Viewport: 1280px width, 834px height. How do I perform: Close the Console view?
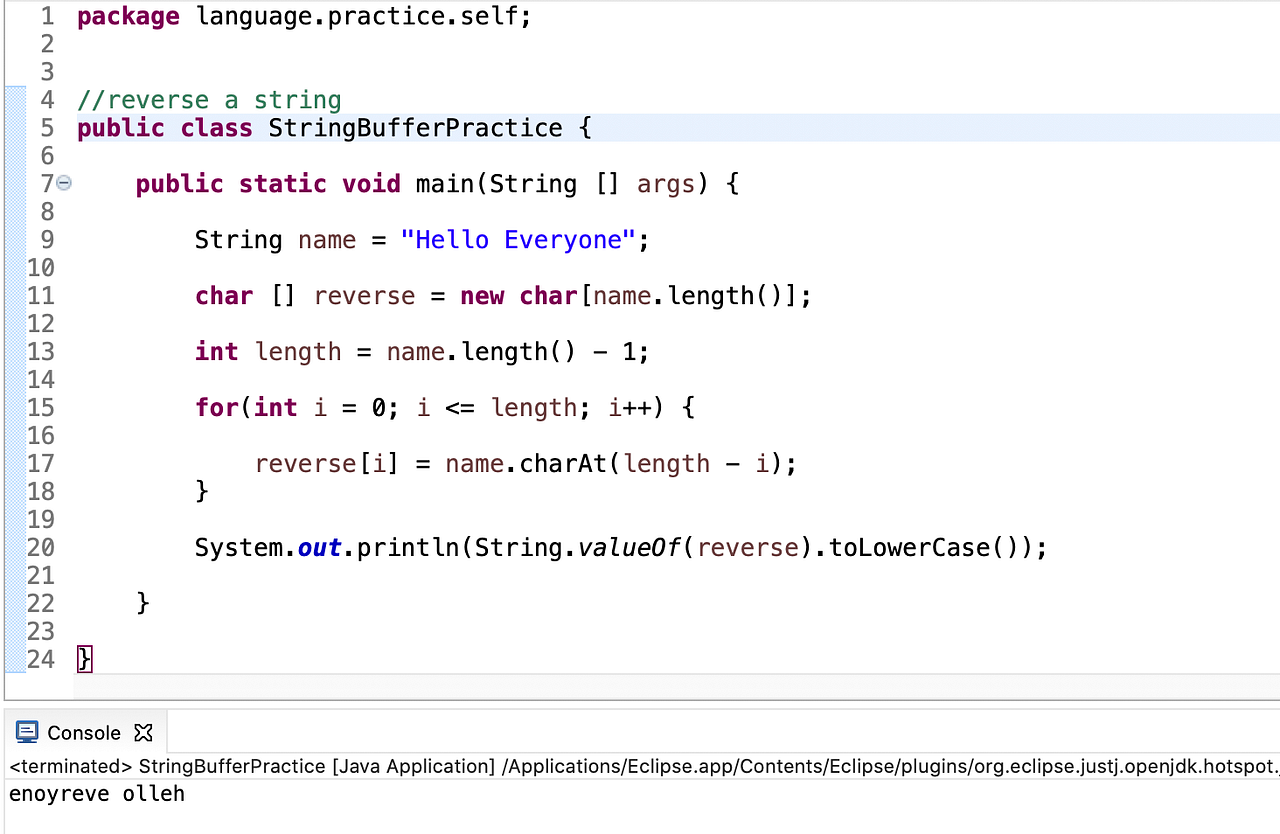point(143,732)
